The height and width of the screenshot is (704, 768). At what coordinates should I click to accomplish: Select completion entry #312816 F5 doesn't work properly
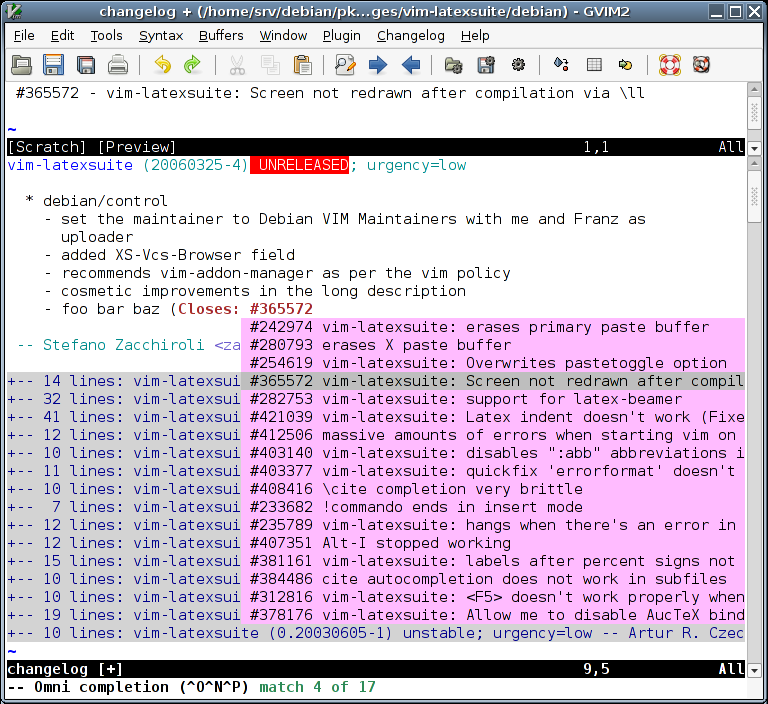point(493,597)
